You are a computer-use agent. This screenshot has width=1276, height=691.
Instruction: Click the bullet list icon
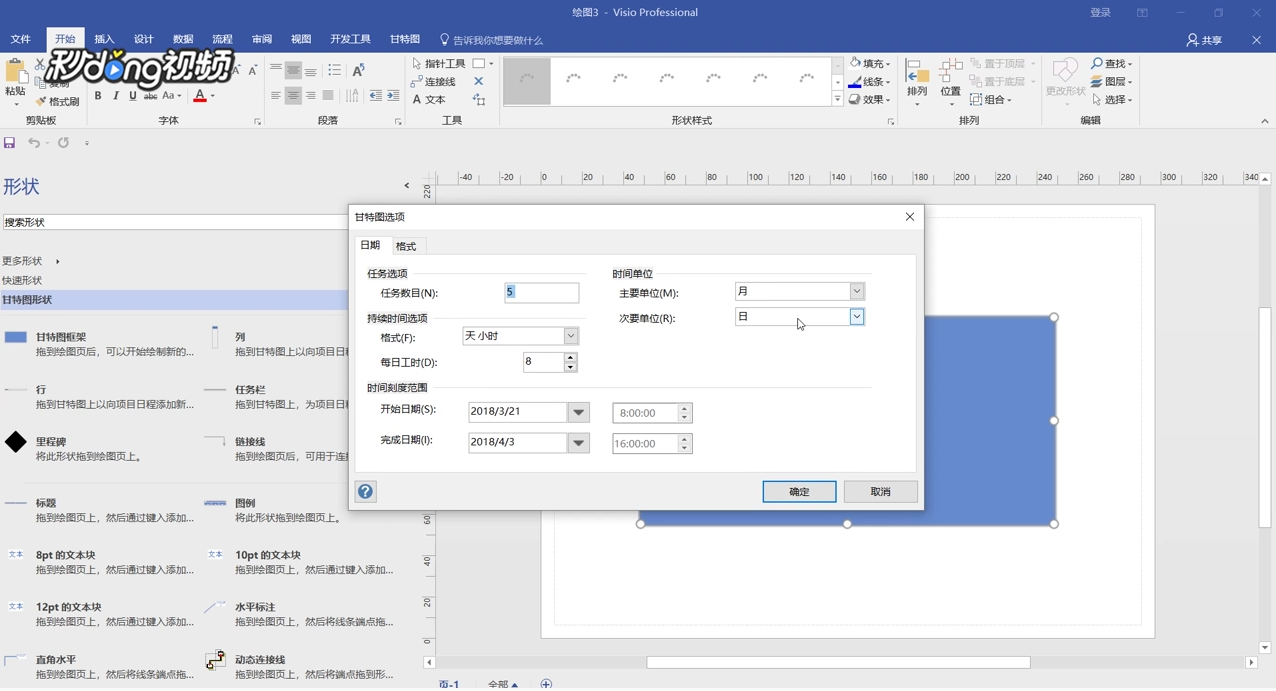tap(334, 70)
